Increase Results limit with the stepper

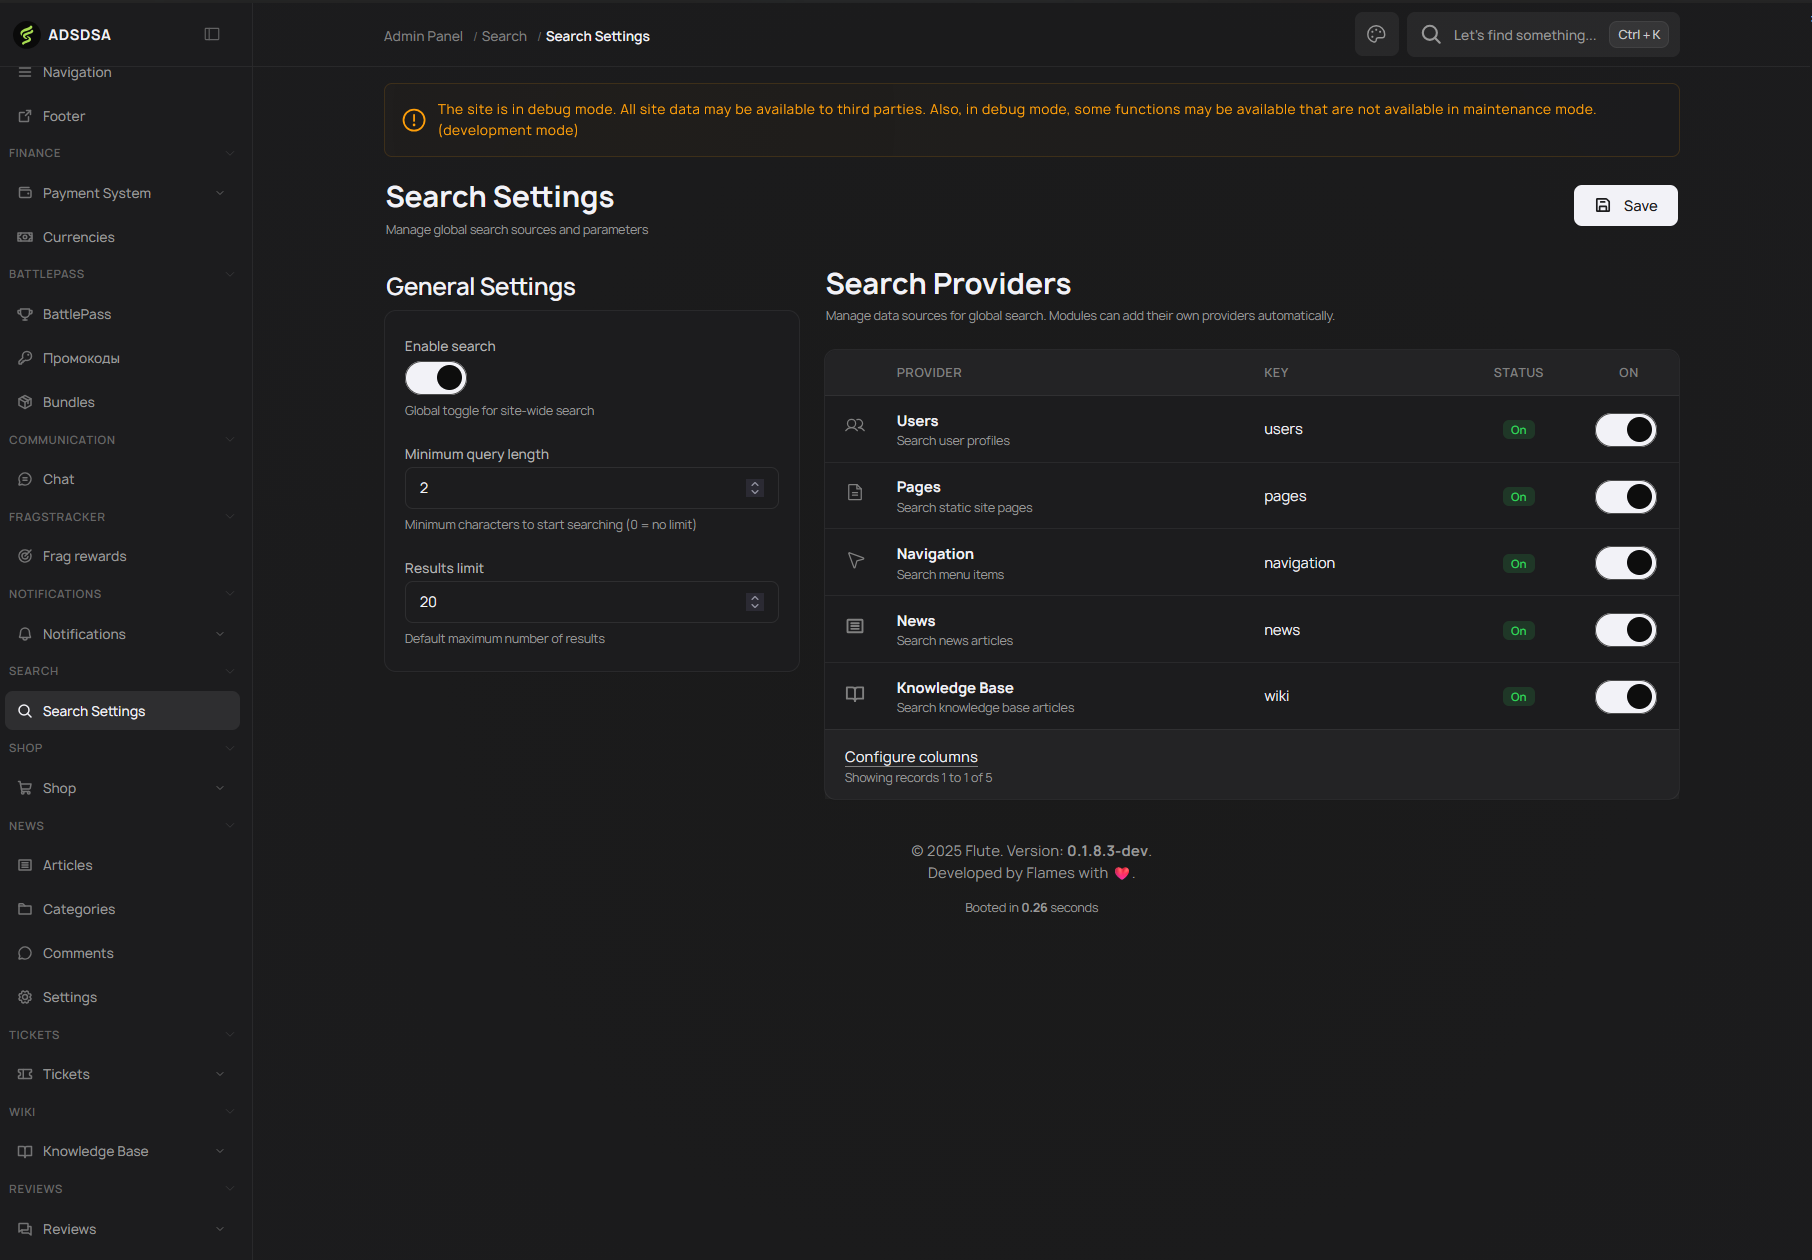[x=755, y=596]
